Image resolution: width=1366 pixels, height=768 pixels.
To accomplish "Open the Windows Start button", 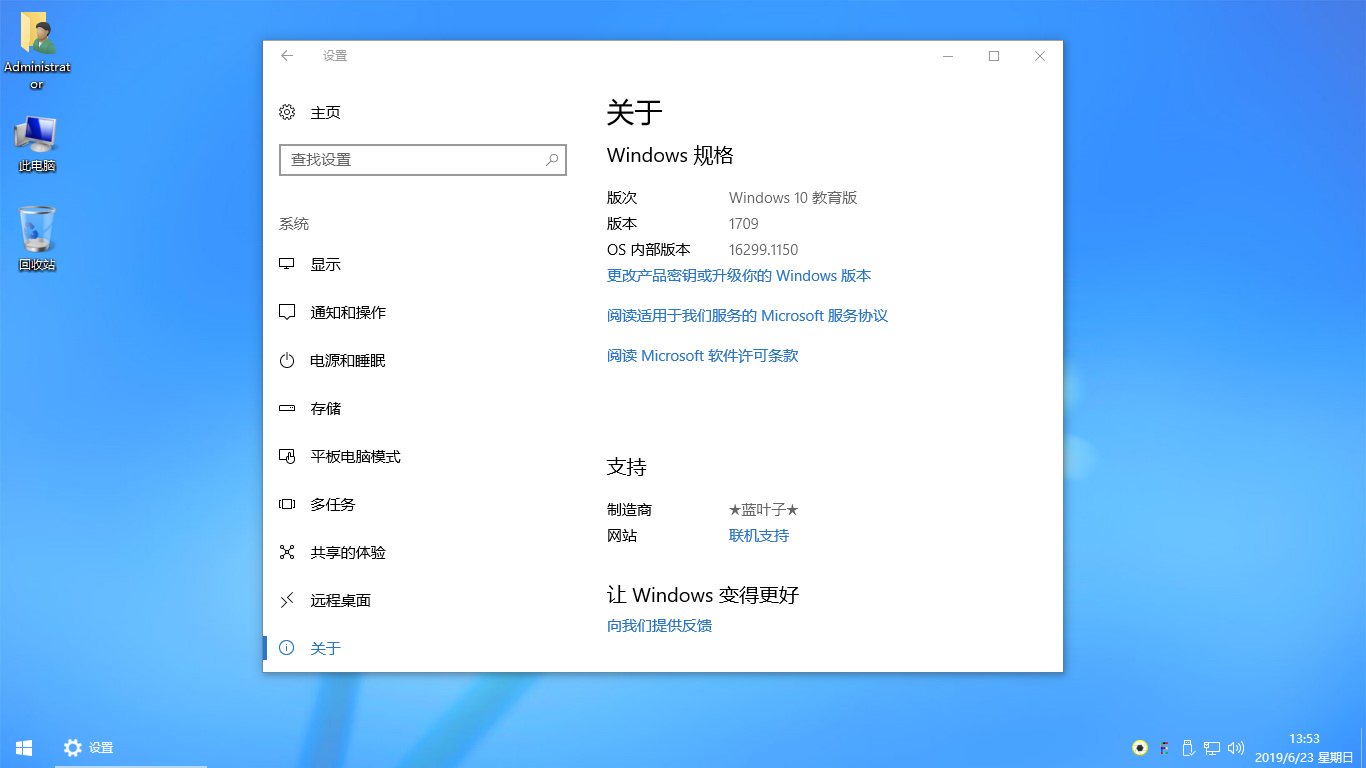I will coord(24,748).
